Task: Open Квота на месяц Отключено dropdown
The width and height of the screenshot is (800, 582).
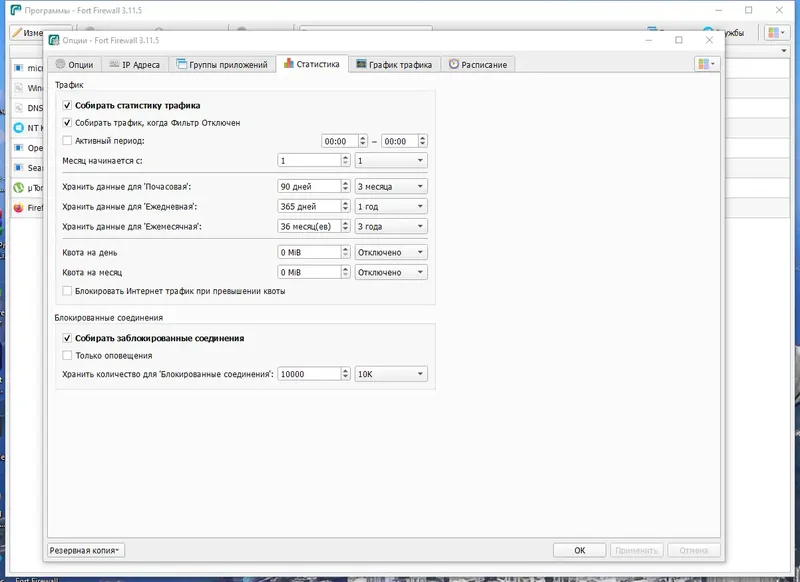Action: coord(391,272)
